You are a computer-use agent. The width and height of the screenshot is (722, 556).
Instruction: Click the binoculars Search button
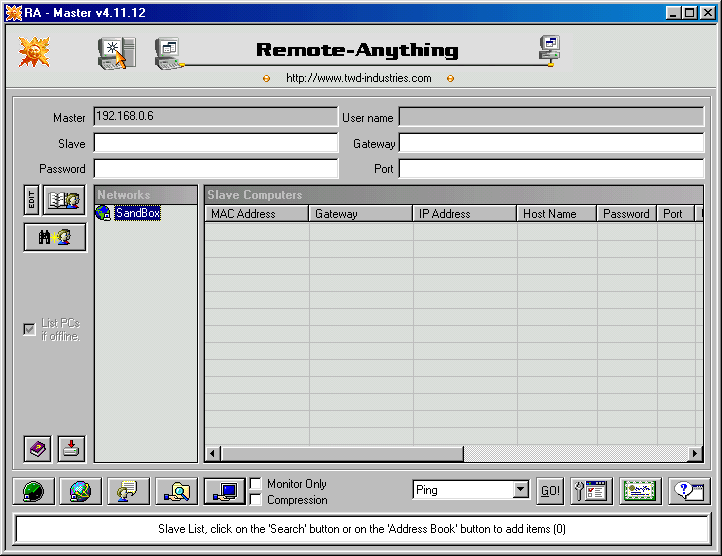click(55, 237)
